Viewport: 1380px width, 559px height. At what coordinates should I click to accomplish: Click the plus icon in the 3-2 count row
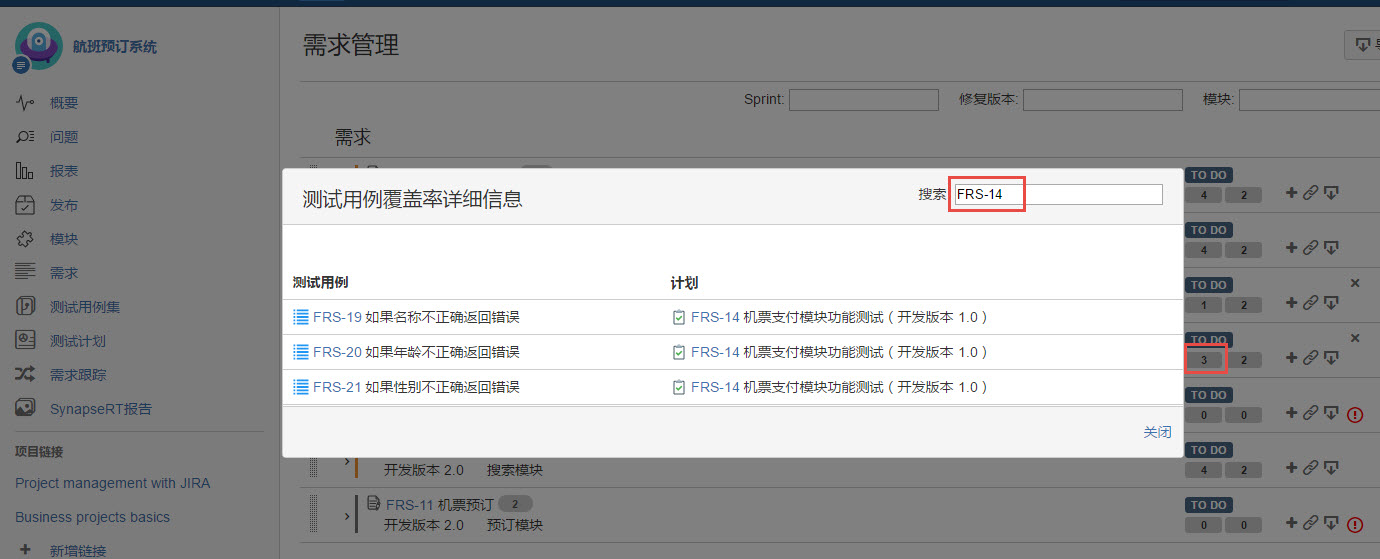pyautogui.click(x=1291, y=358)
